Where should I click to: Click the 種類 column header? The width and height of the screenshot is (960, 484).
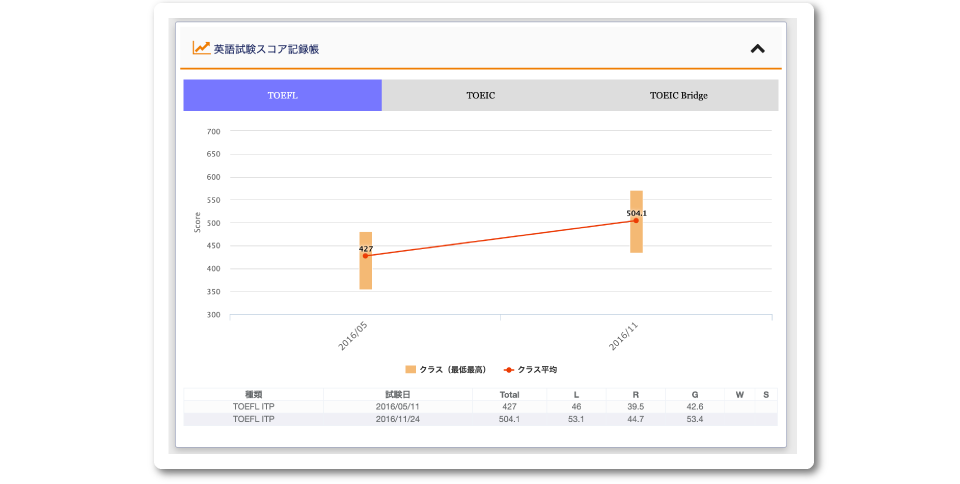point(253,395)
